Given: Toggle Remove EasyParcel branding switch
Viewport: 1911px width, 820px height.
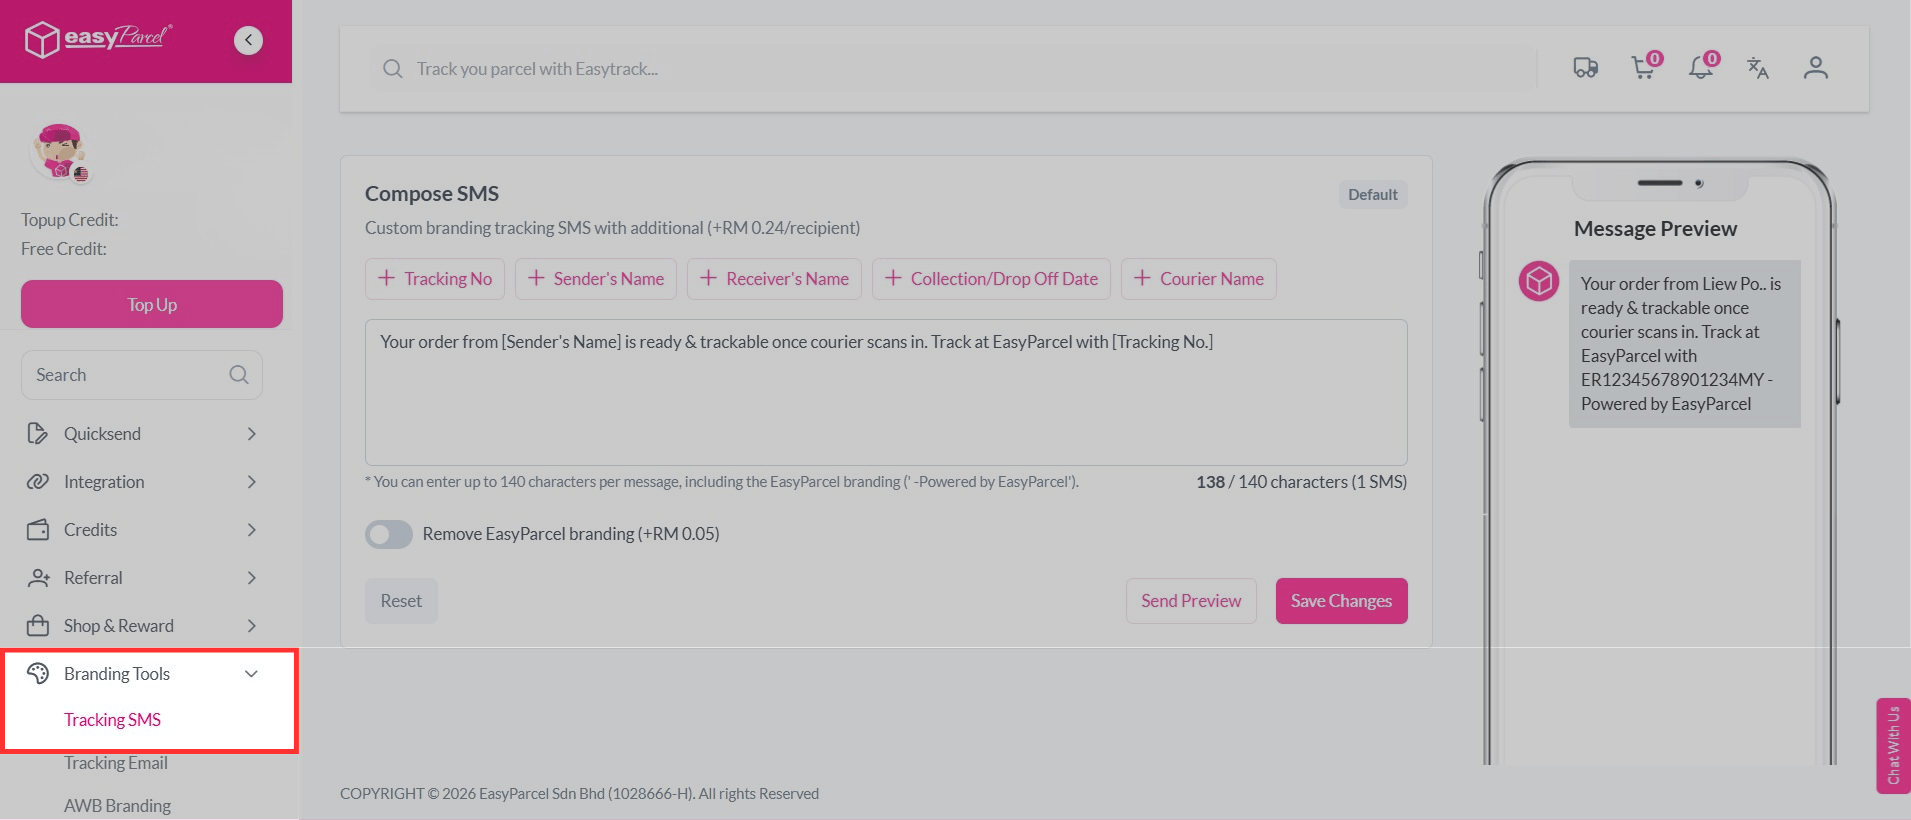Looking at the screenshot, I should tap(389, 534).
